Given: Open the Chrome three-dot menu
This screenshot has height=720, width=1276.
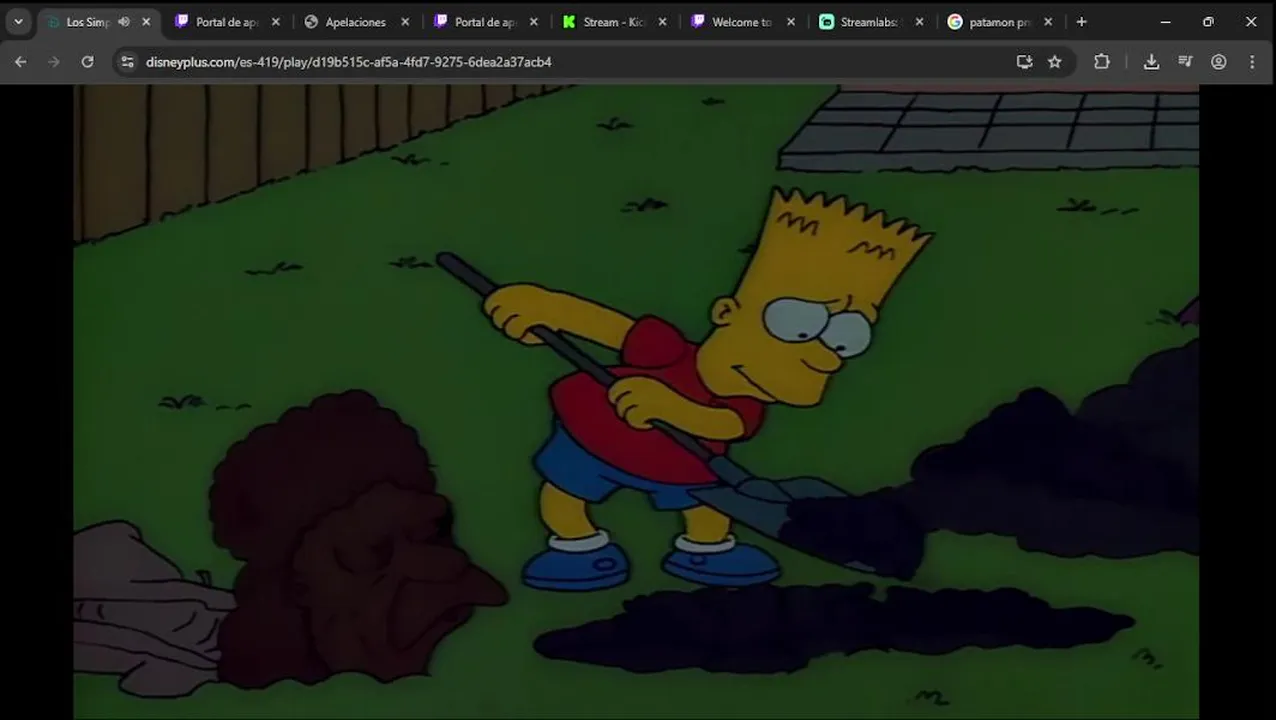Looking at the screenshot, I should pos(1252,62).
